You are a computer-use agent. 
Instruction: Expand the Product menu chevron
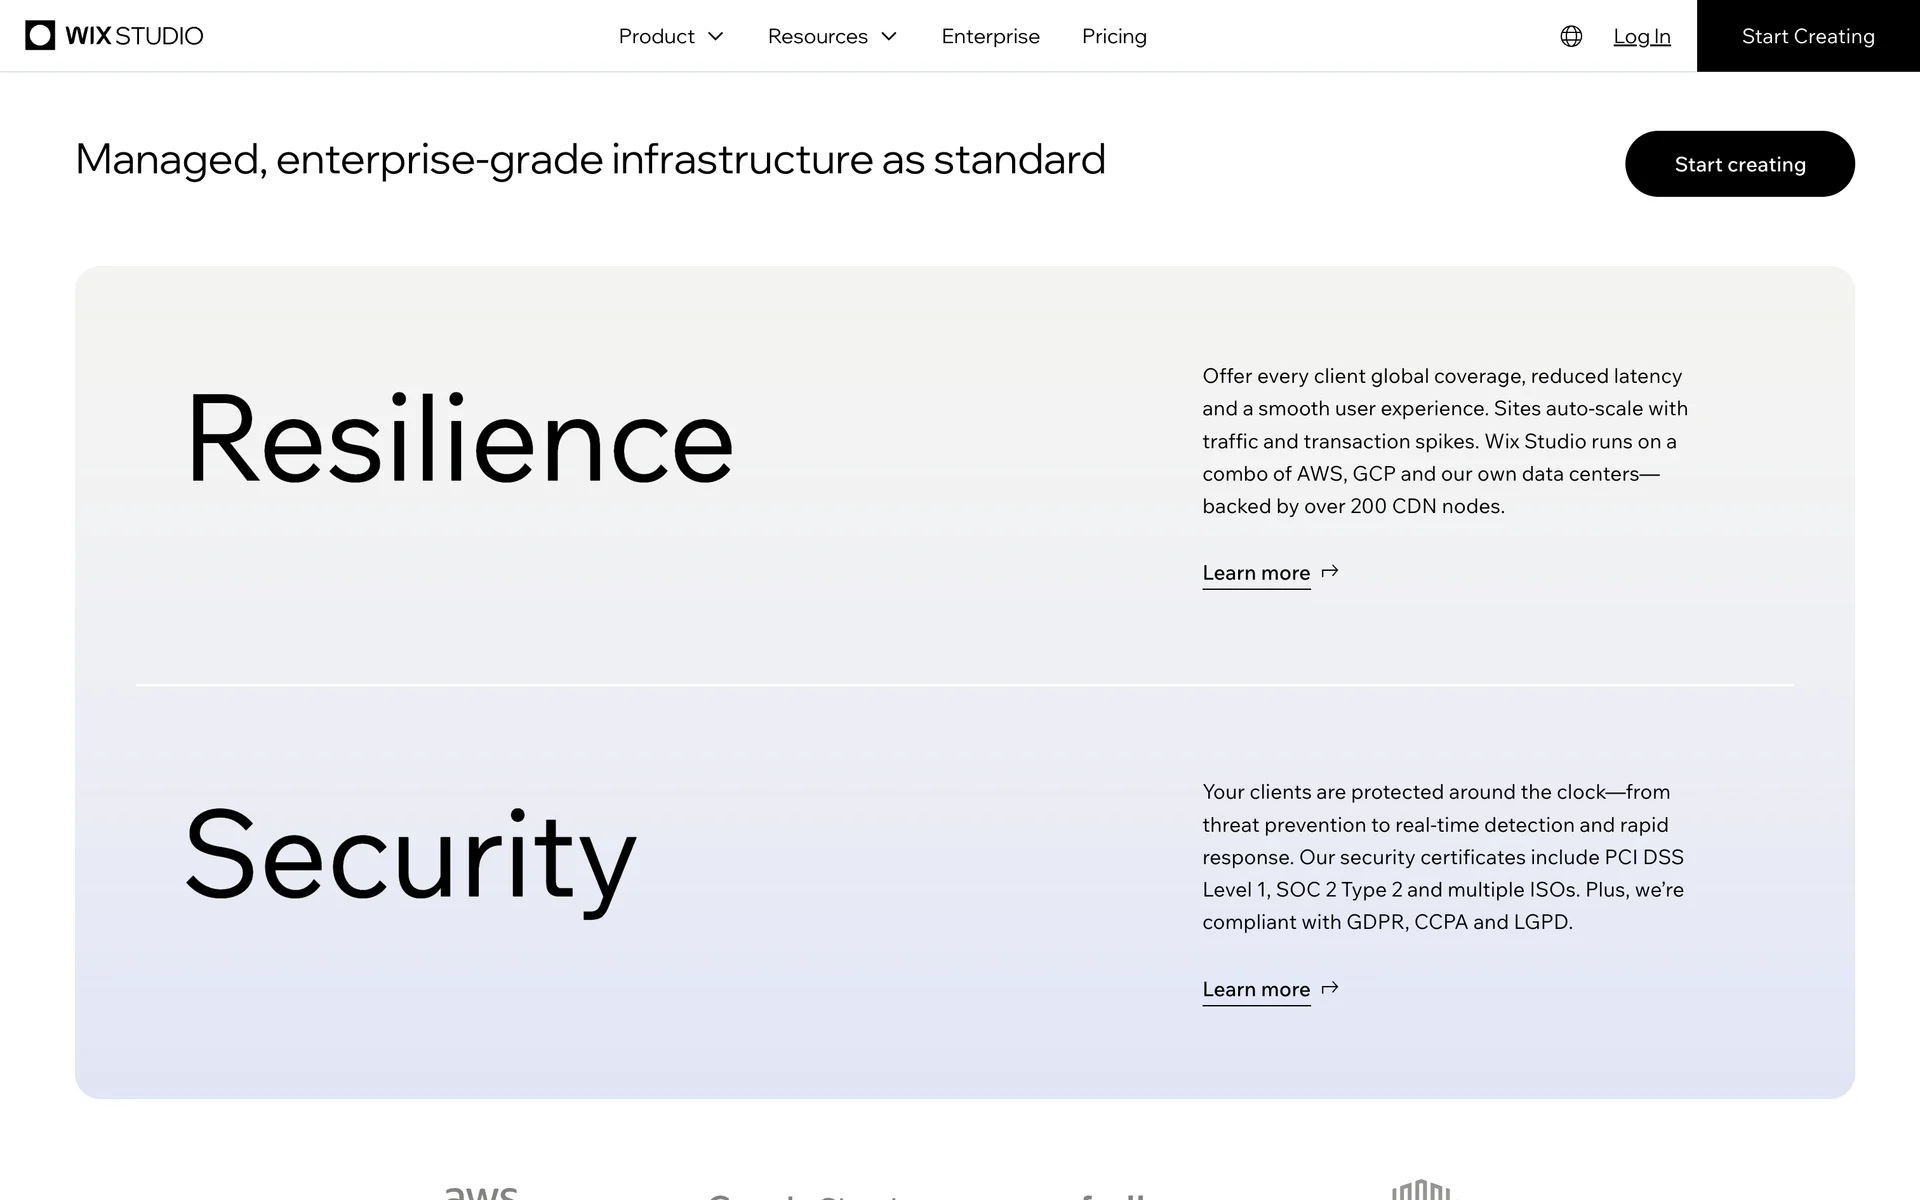(x=716, y=37)
